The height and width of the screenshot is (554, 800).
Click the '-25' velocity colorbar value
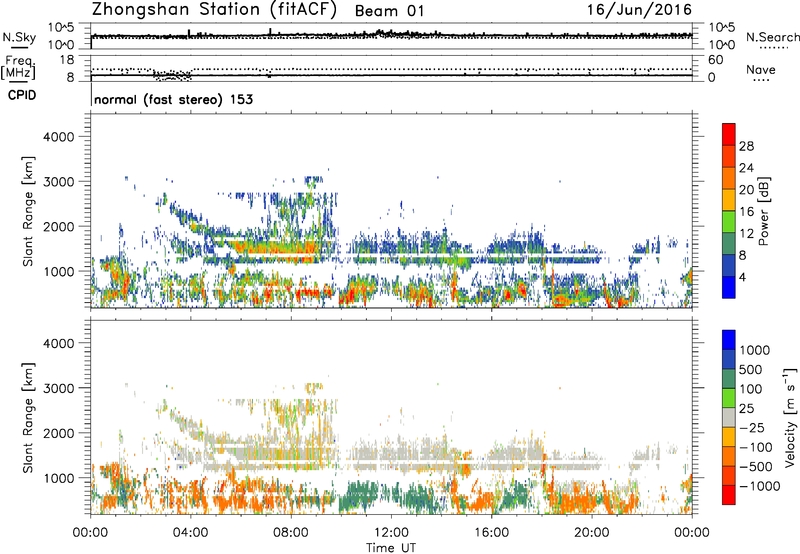point(753,428)
